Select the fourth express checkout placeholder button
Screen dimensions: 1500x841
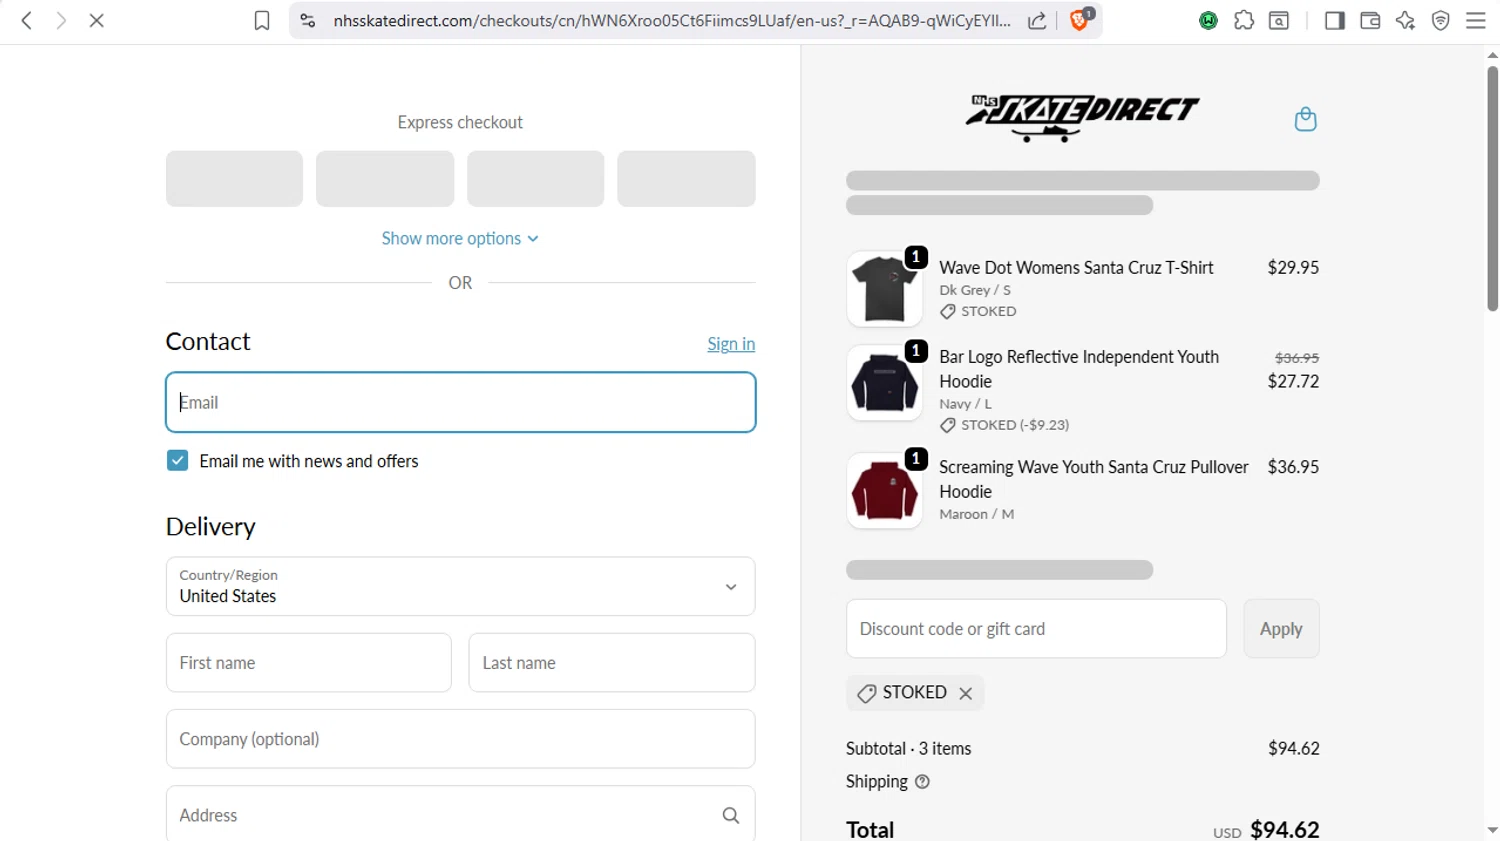click(x=686, y=179)
